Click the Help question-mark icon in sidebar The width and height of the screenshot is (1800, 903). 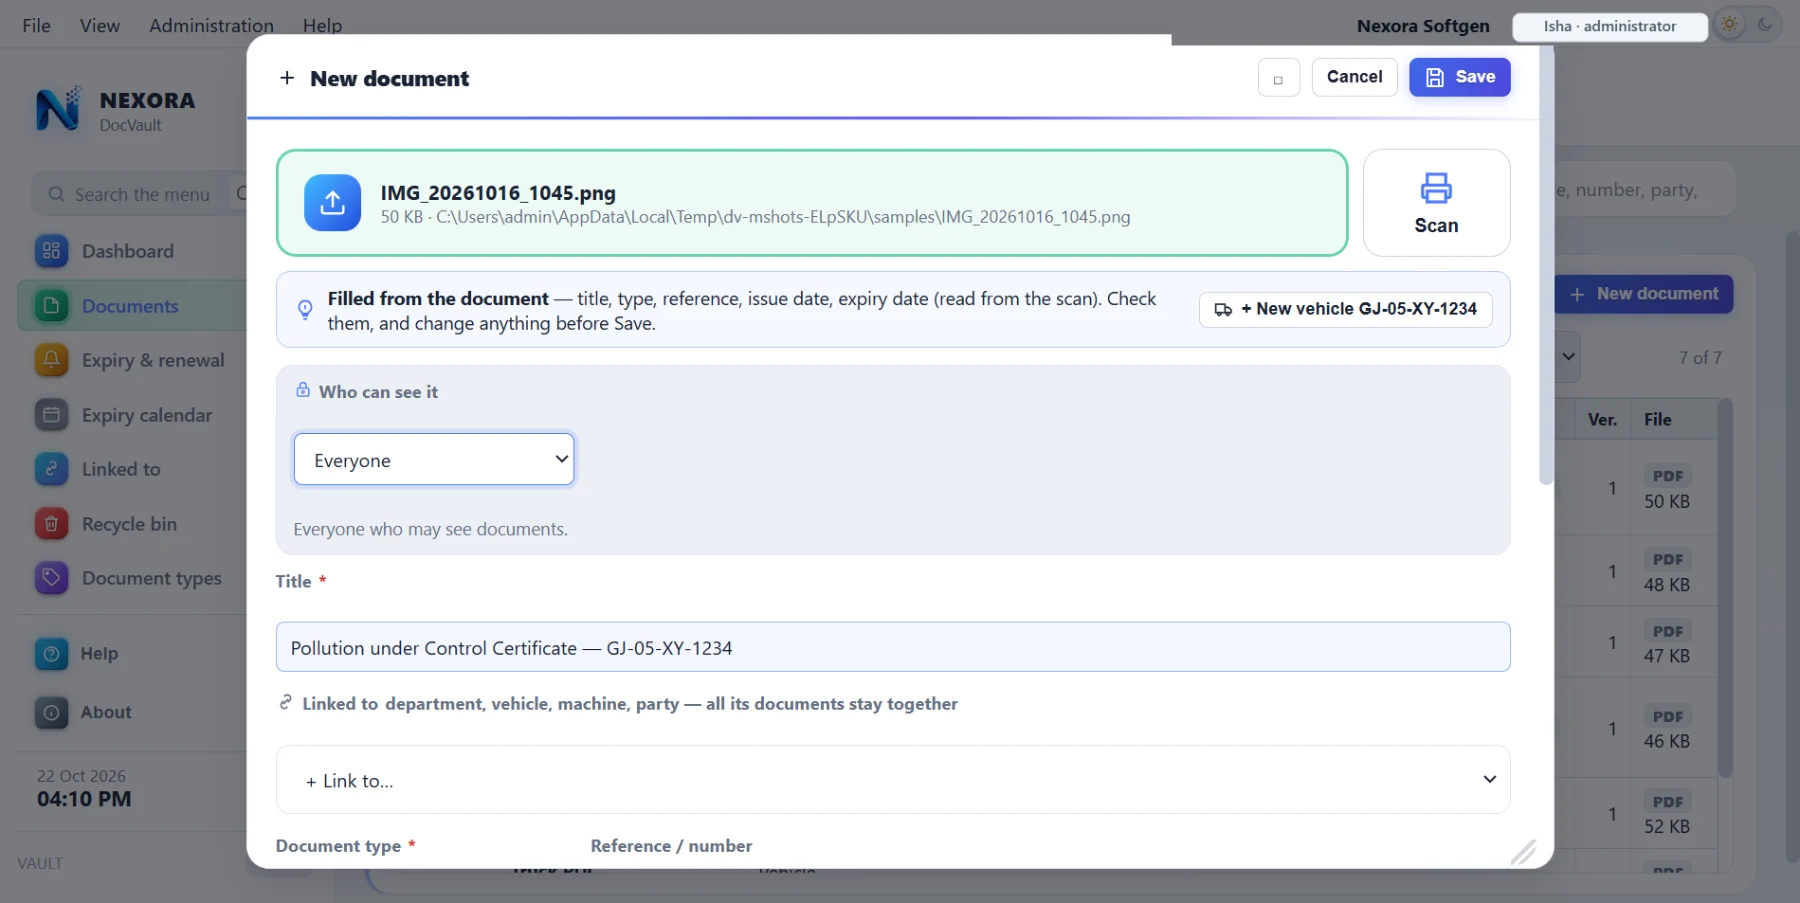51,654
